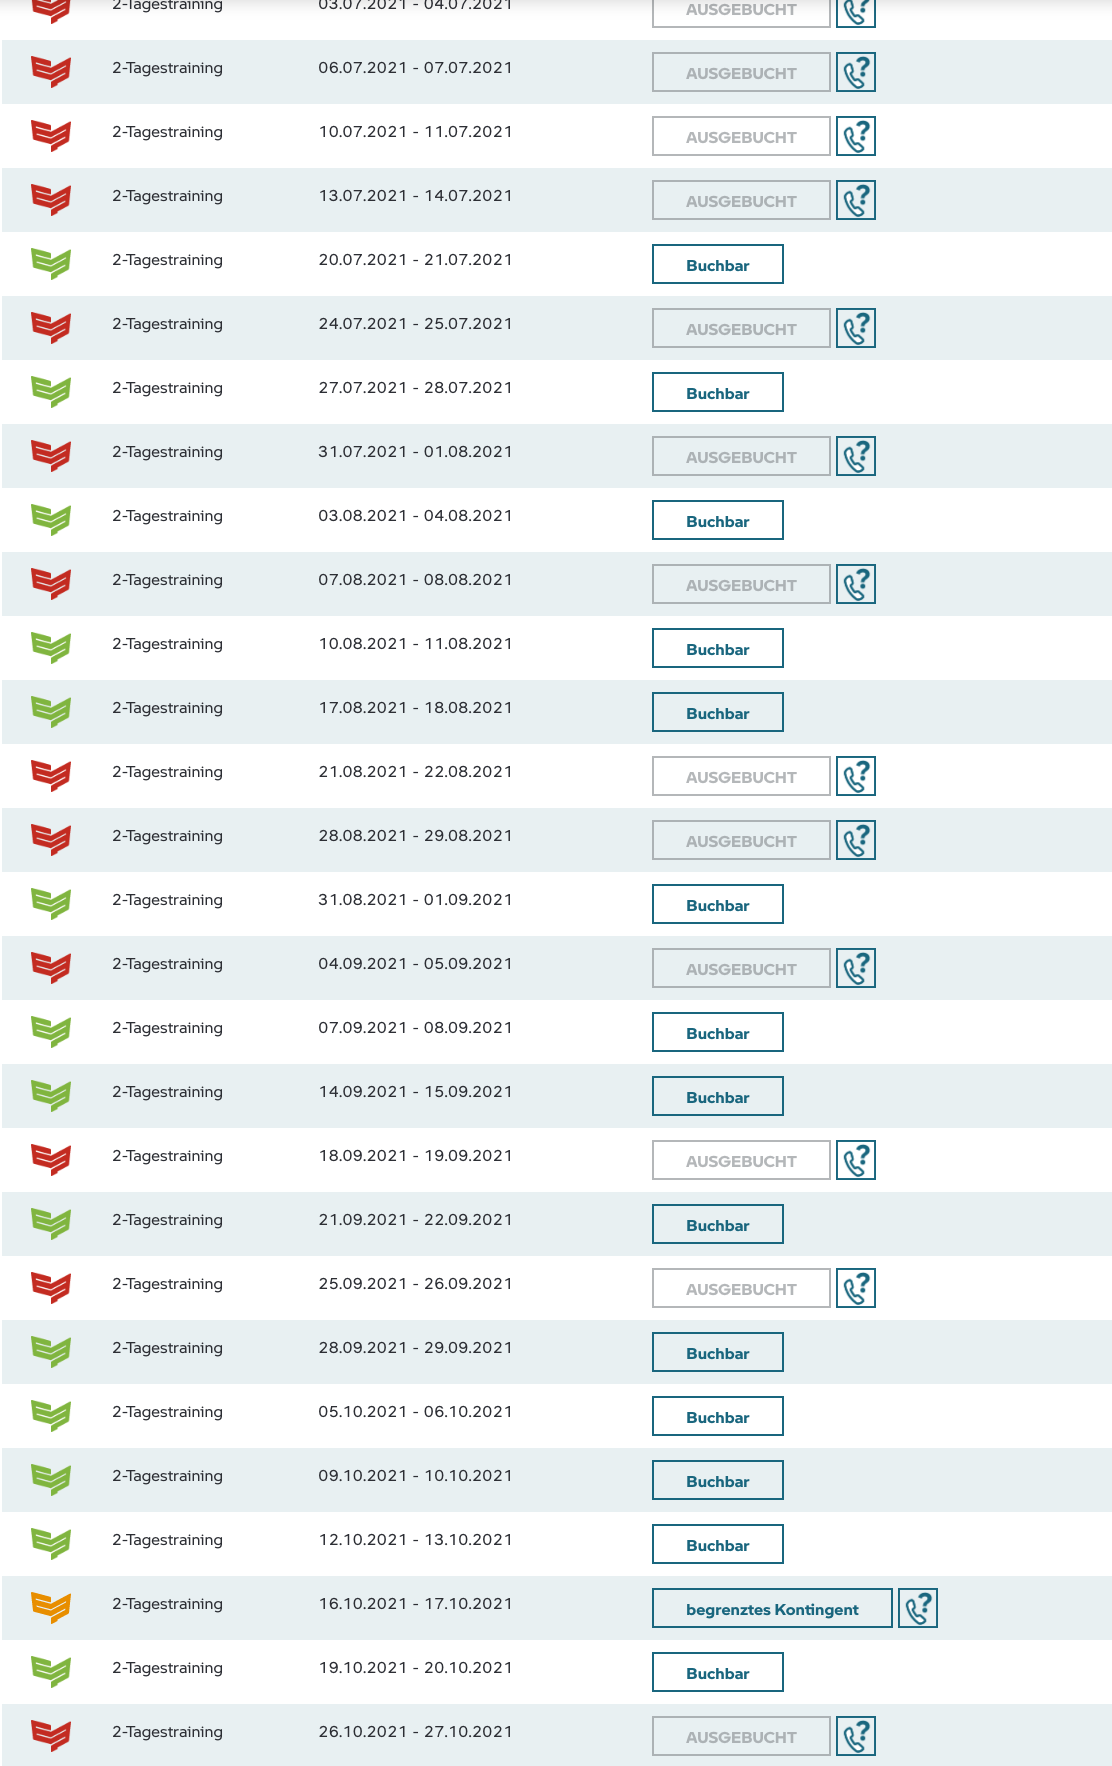Open phone inquiry for 24.07.2021 training
The height and width of the screenshot is (1766, 1112).
point(856,328)
